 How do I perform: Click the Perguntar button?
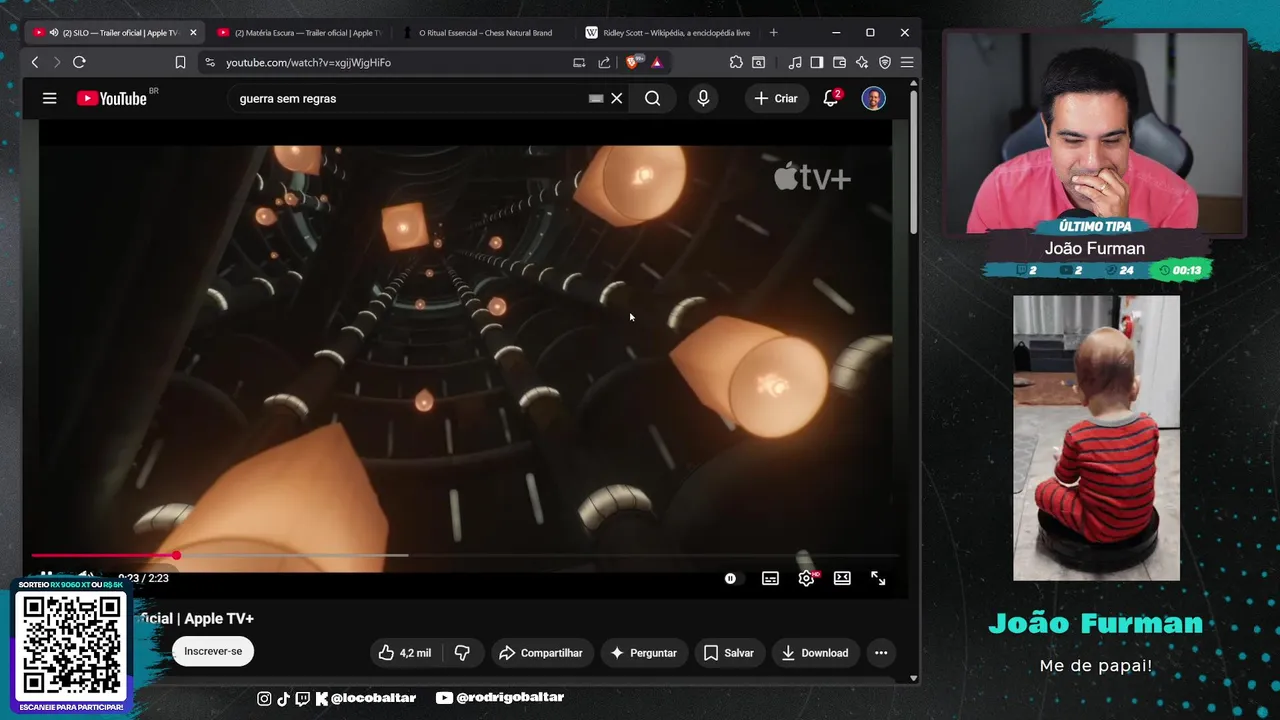[x=643, y=653]
